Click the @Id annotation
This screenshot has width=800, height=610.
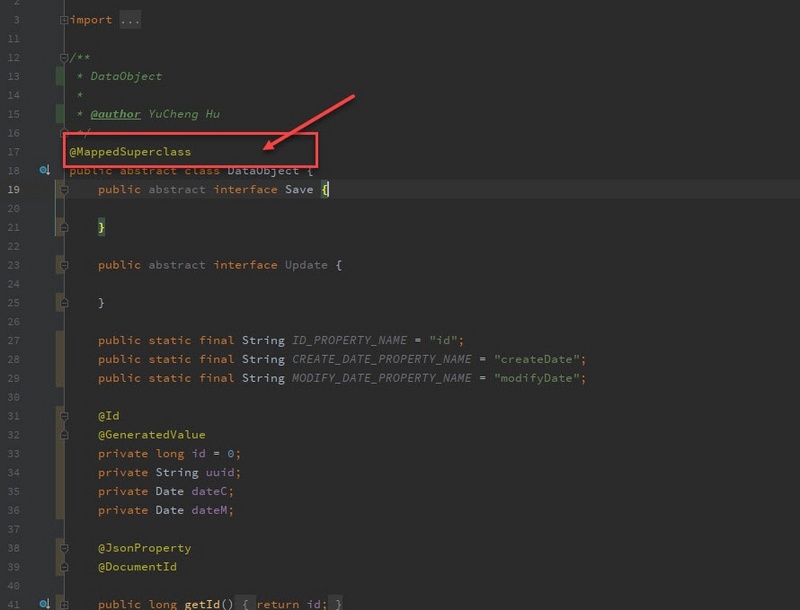point(109,416)
